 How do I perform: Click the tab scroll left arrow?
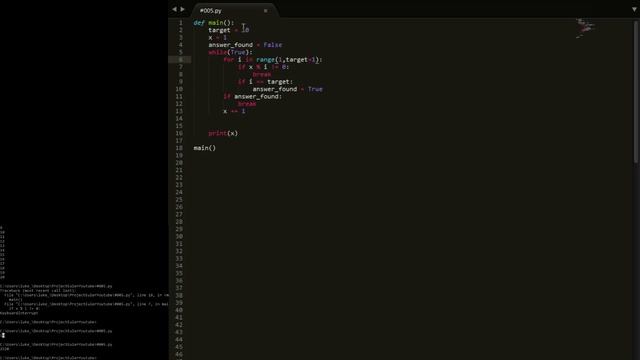(174, 9)
